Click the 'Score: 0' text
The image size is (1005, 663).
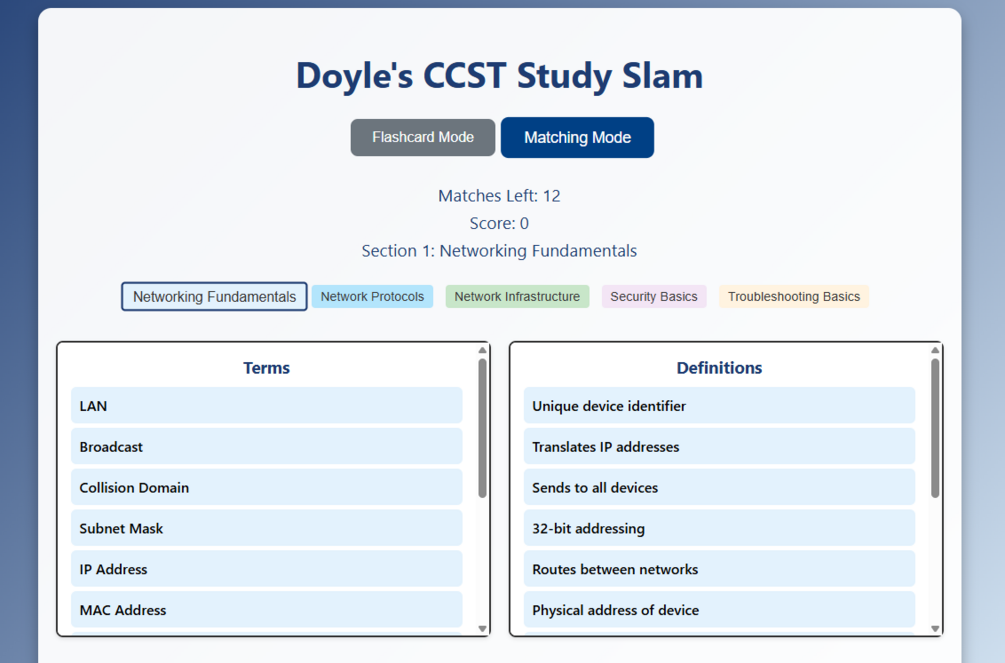[499, 223]
